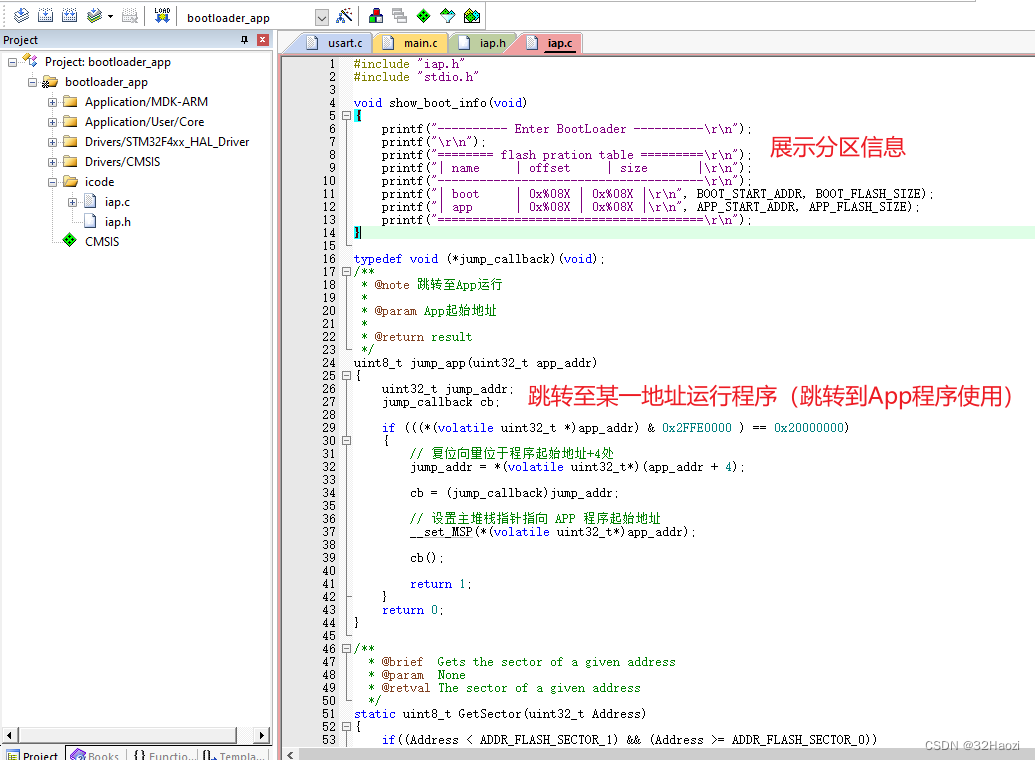This screenshot has height=760, width=1035.
Task: Click the Pack Installer icon
Action: pos(472,16)
